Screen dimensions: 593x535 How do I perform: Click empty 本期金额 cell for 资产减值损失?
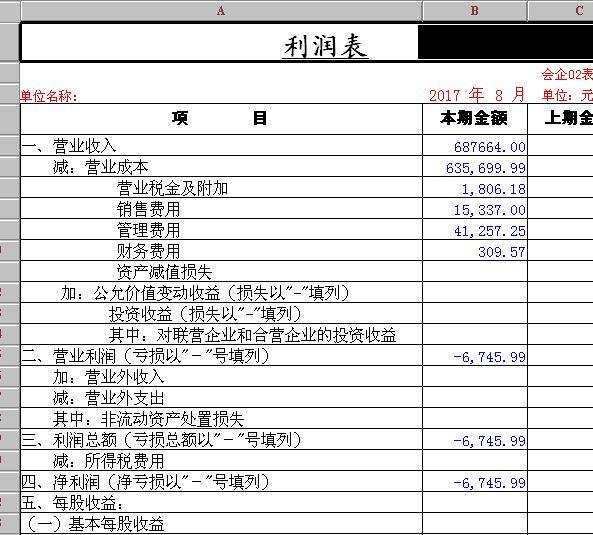475,271
